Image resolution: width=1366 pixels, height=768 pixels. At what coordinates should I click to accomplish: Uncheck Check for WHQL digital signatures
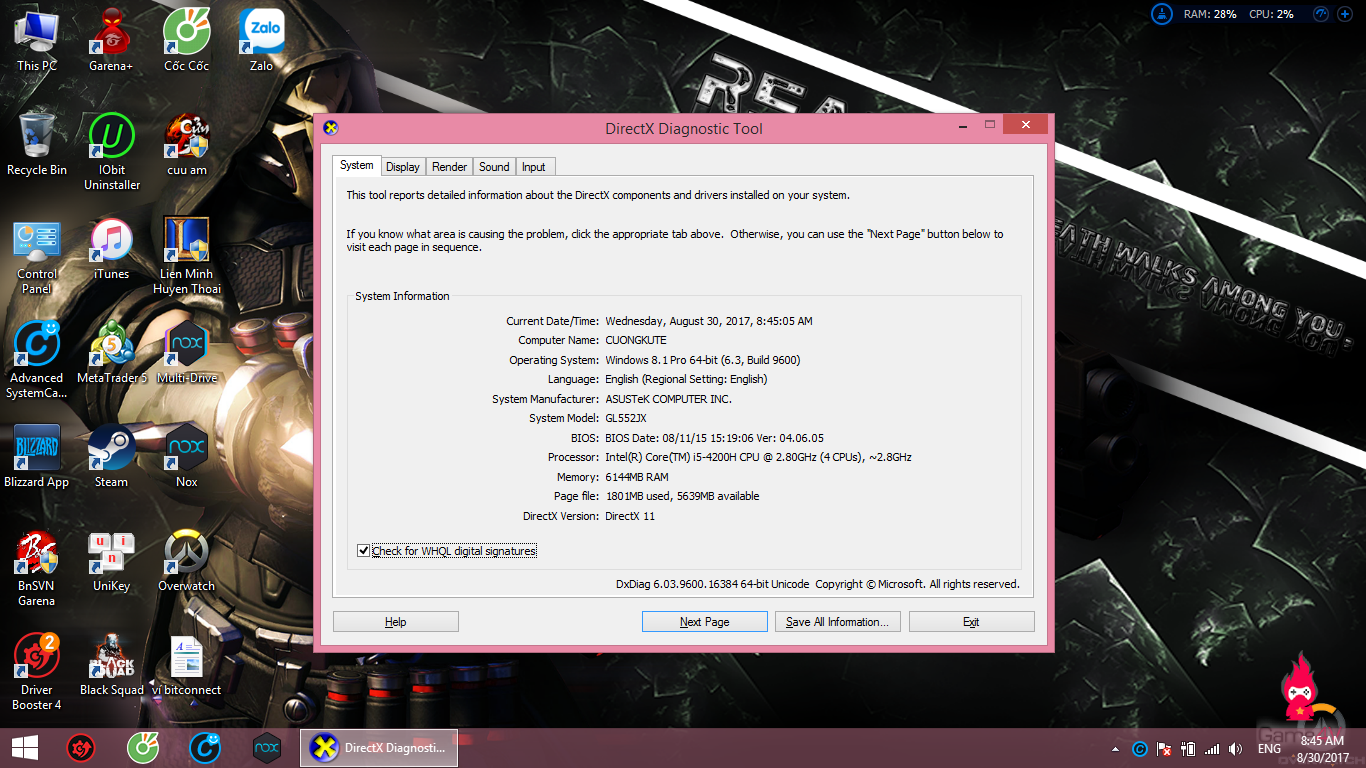pyautogui.click(x=364, y=551)
